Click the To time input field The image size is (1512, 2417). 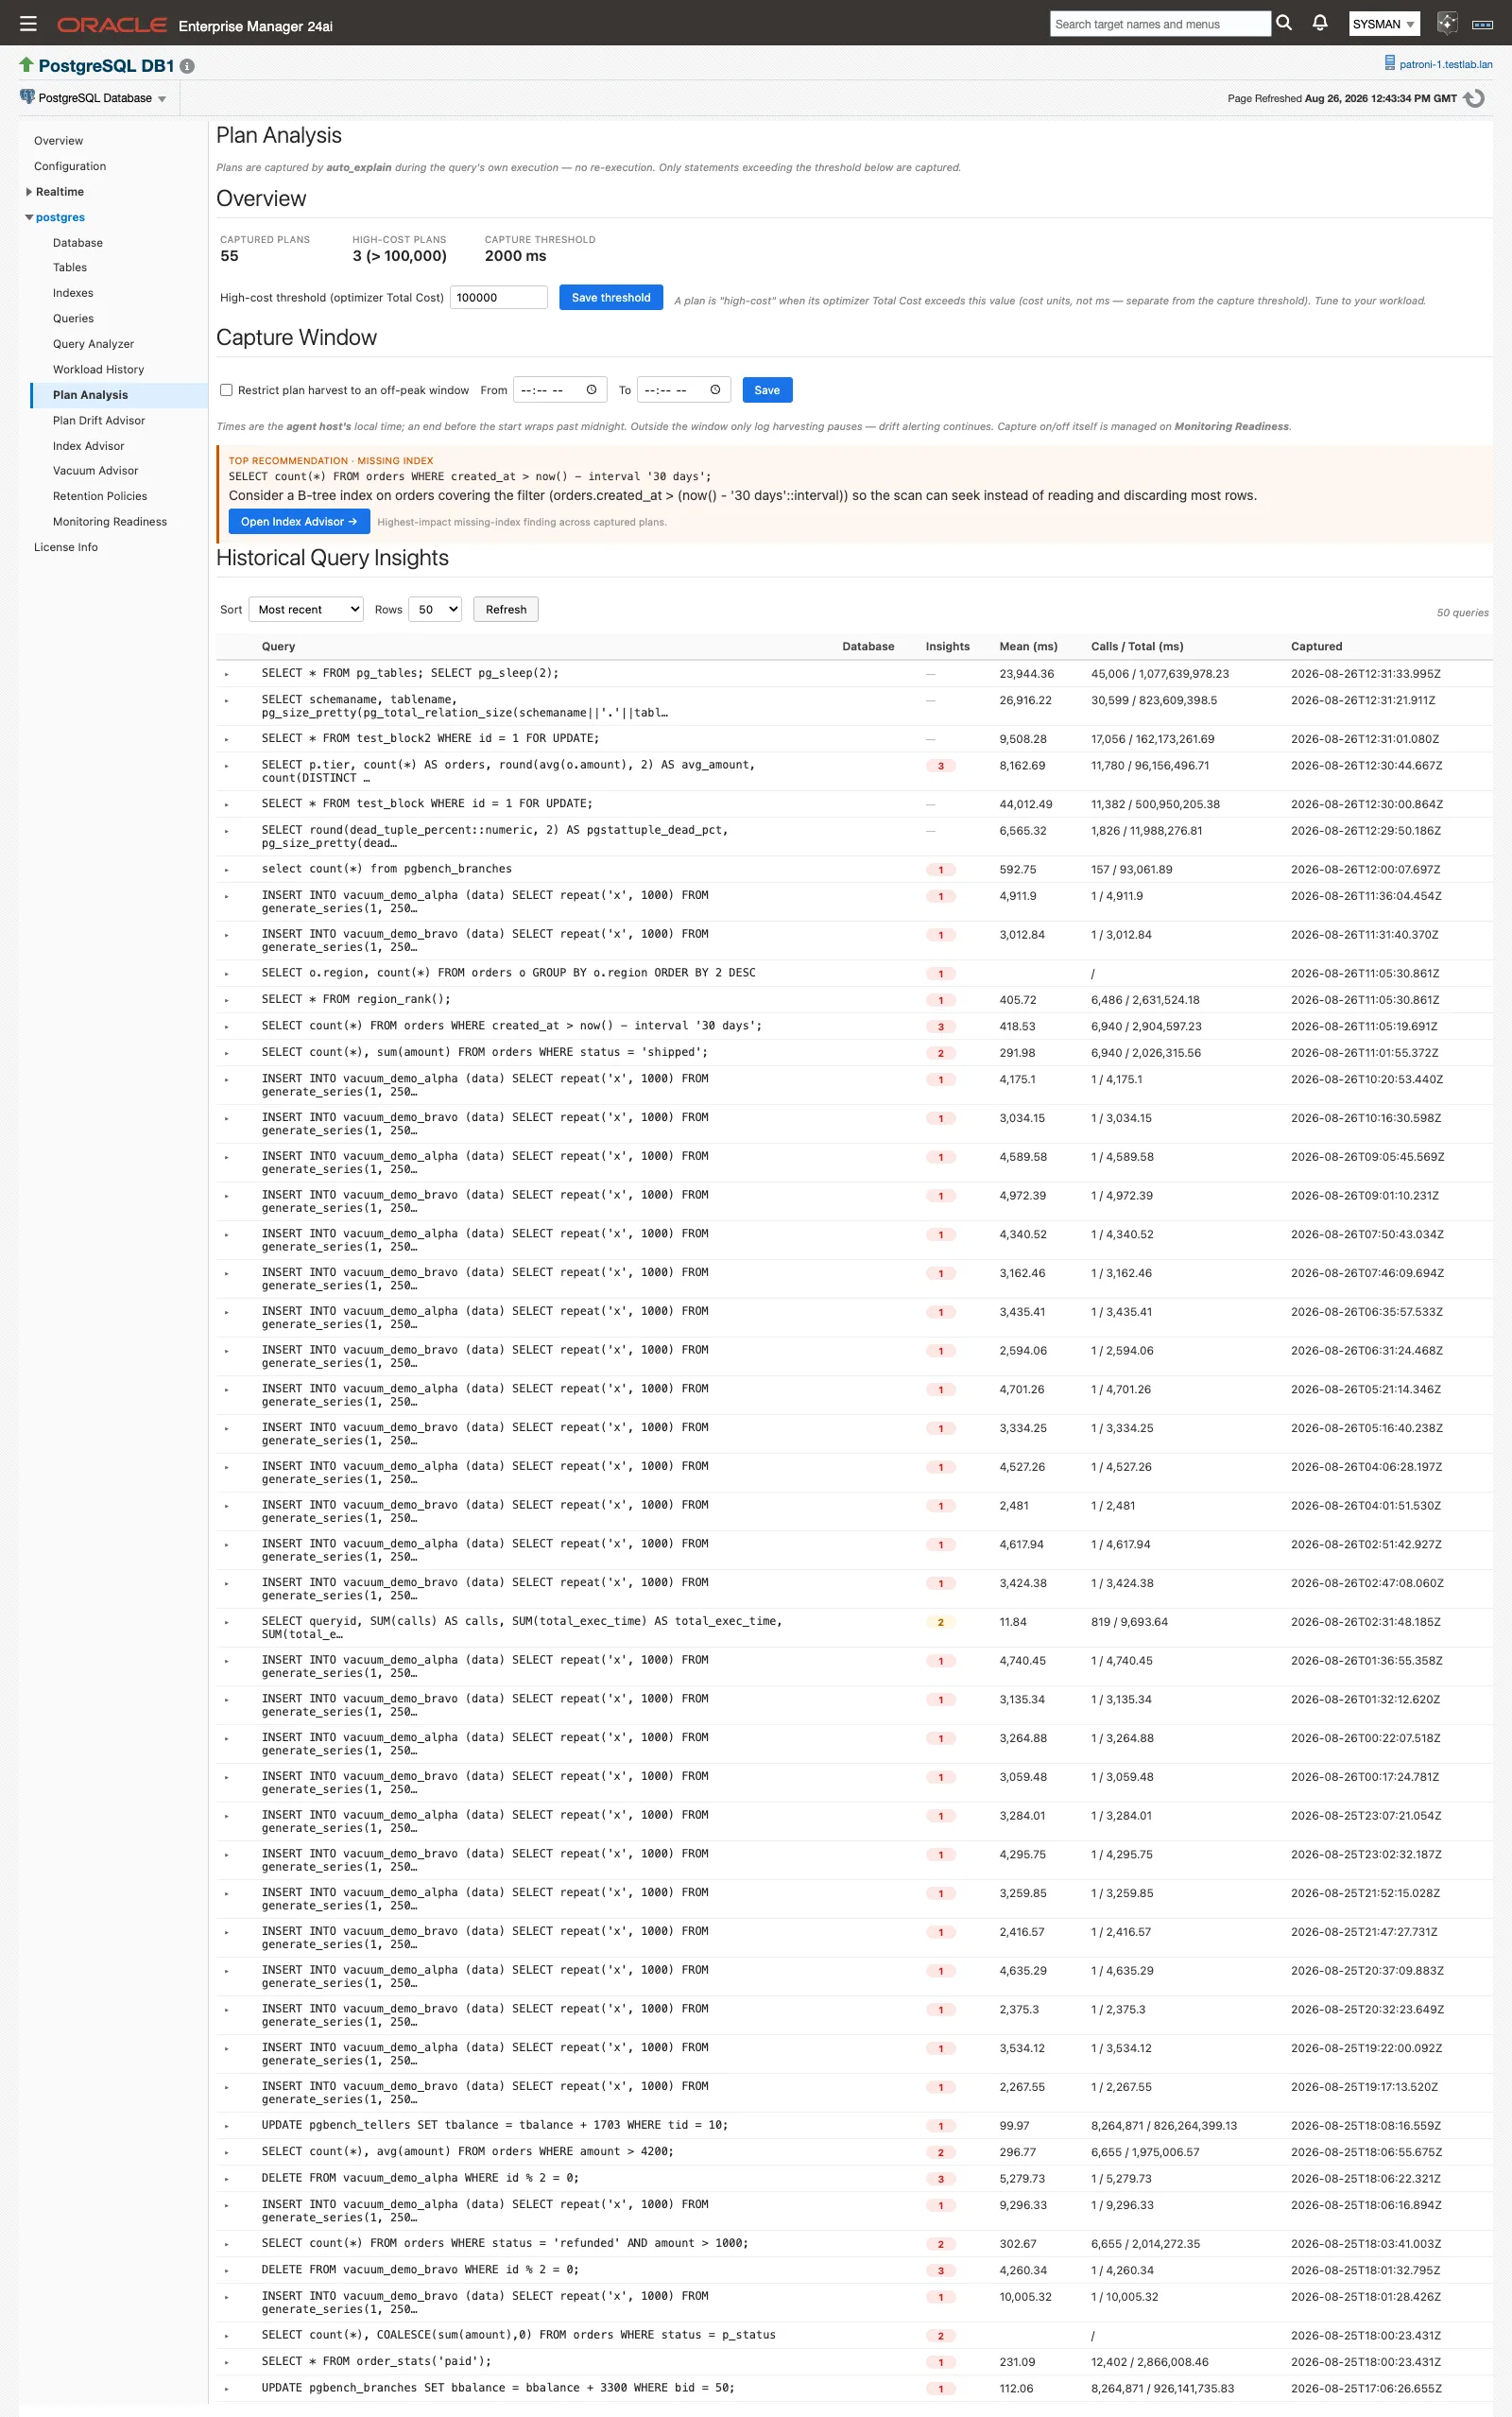click(x=684, y=390)
